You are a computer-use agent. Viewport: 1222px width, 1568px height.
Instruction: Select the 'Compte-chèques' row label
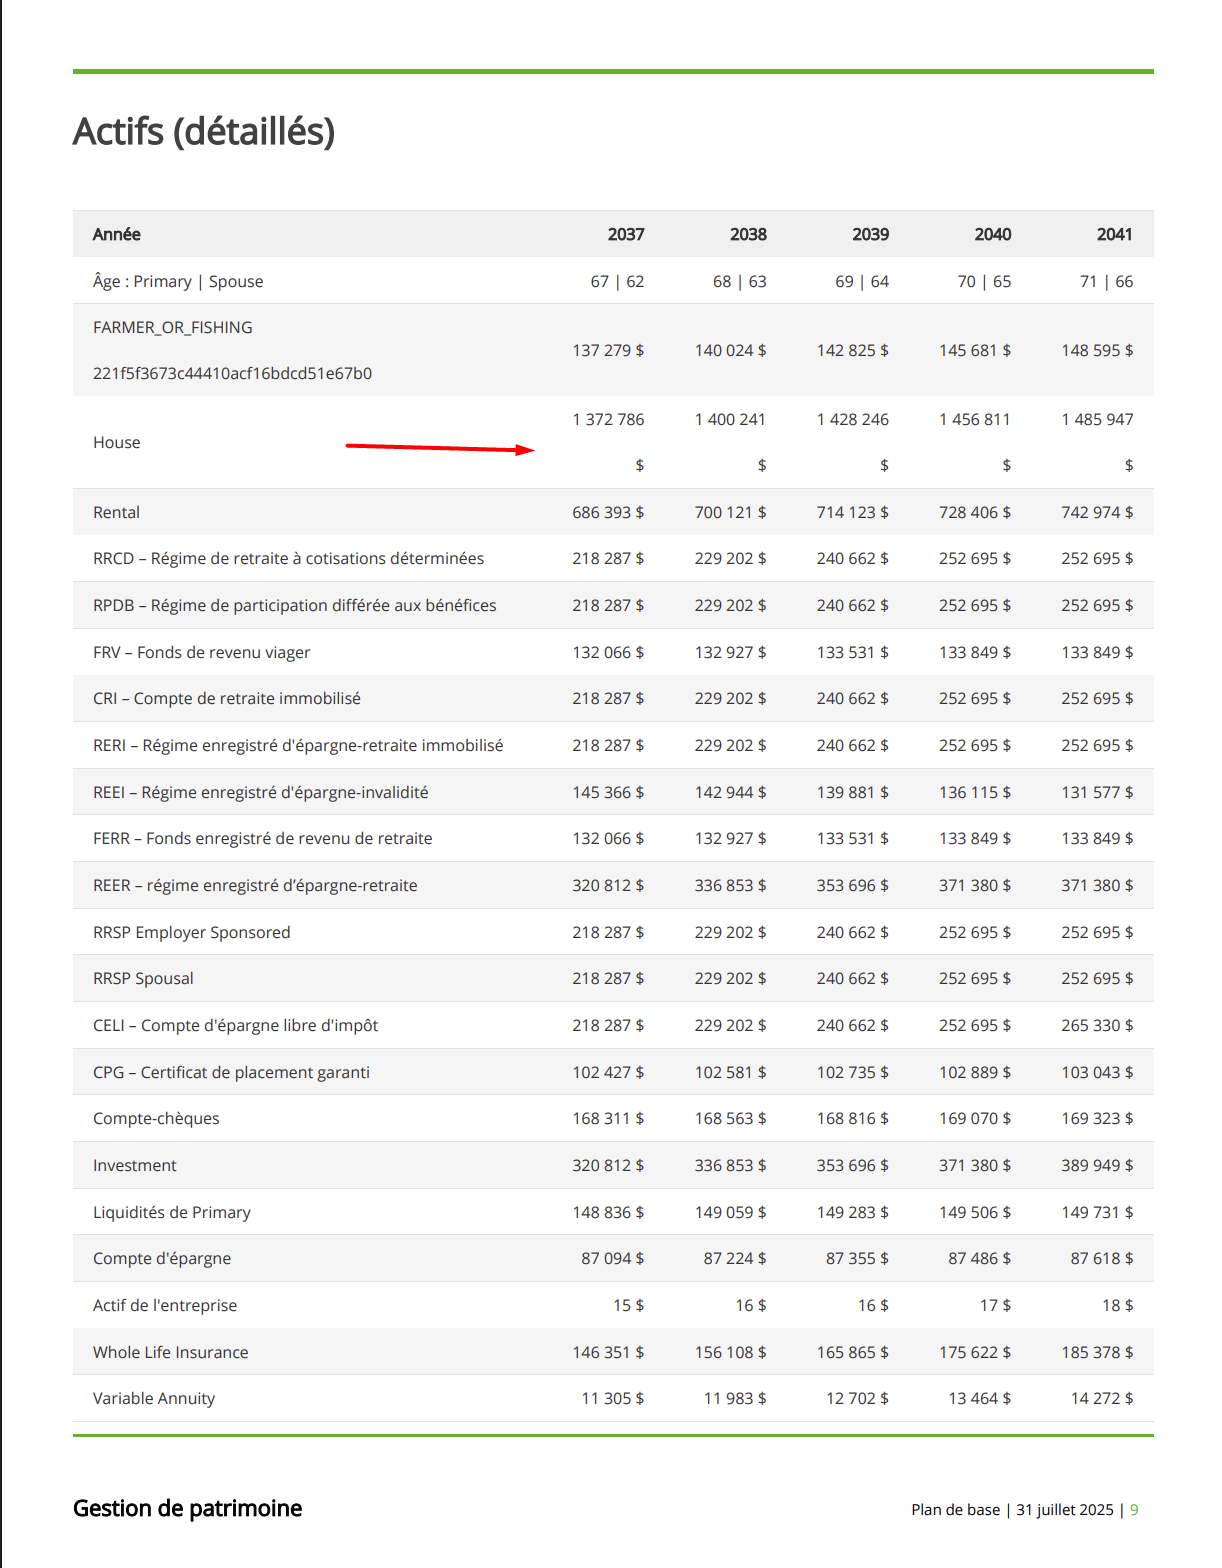pos(156,1118)
